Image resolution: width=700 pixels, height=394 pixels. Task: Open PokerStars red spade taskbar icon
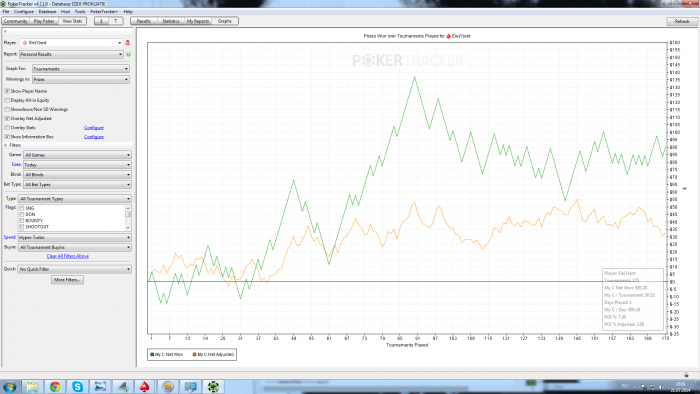click(145, 386)
